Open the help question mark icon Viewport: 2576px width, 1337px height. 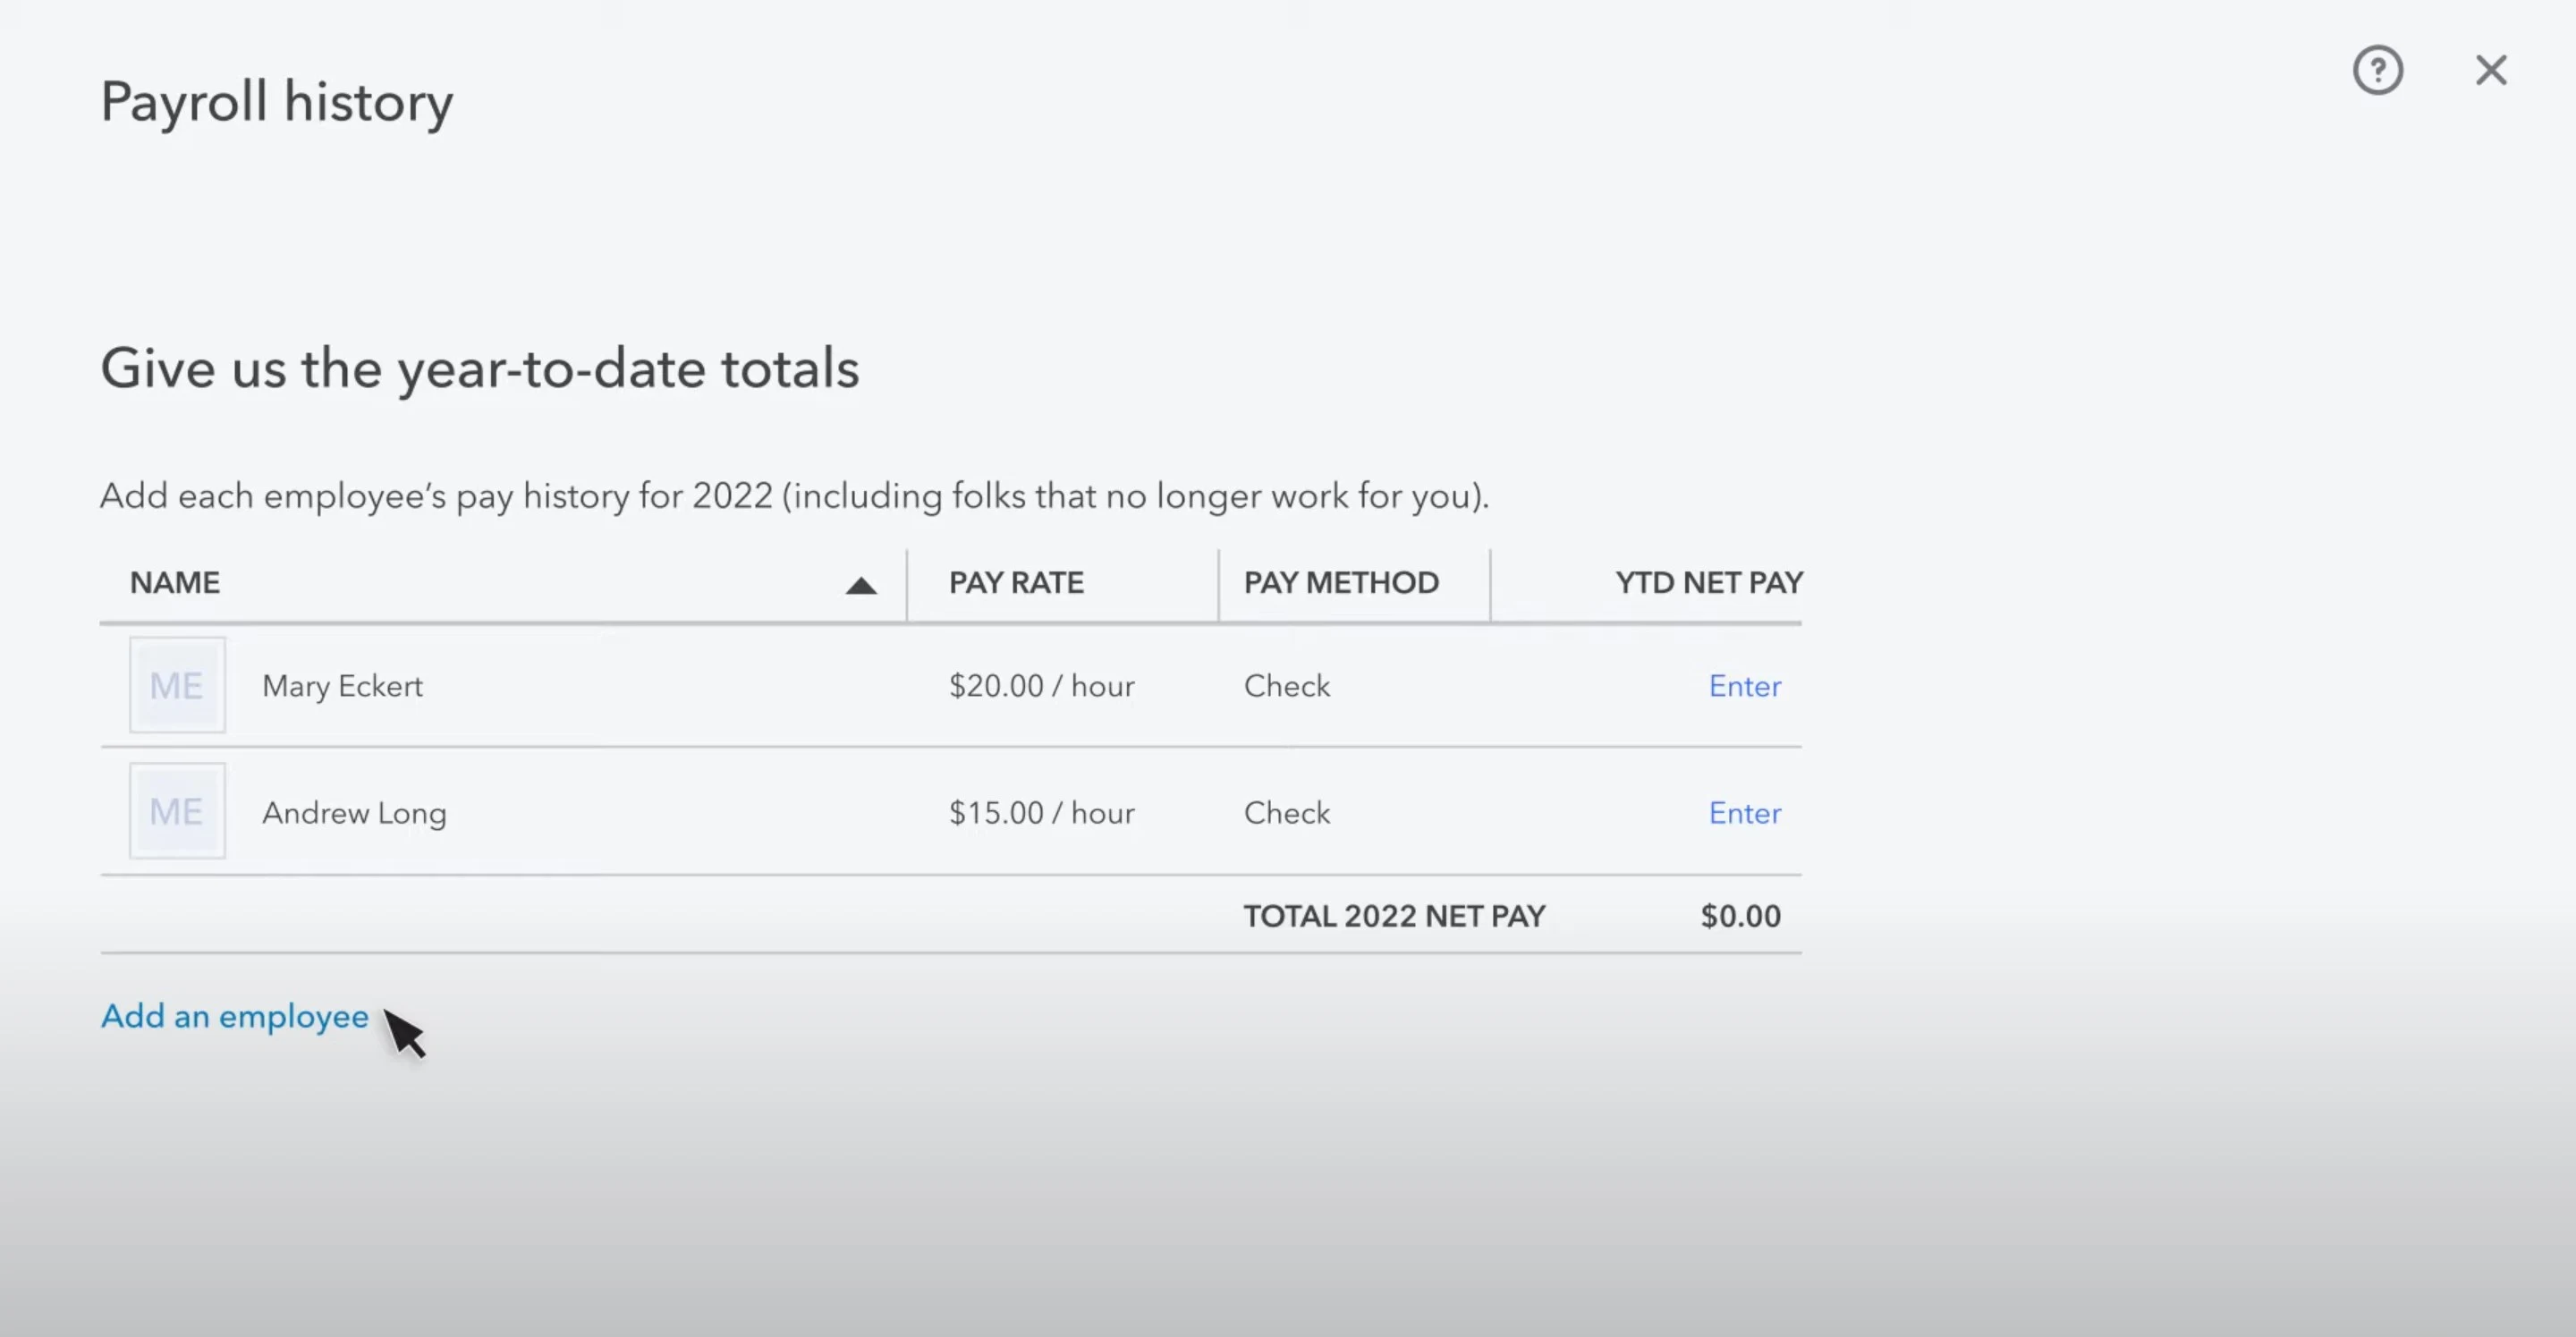pyautogui.click(x=2377, y=70)
